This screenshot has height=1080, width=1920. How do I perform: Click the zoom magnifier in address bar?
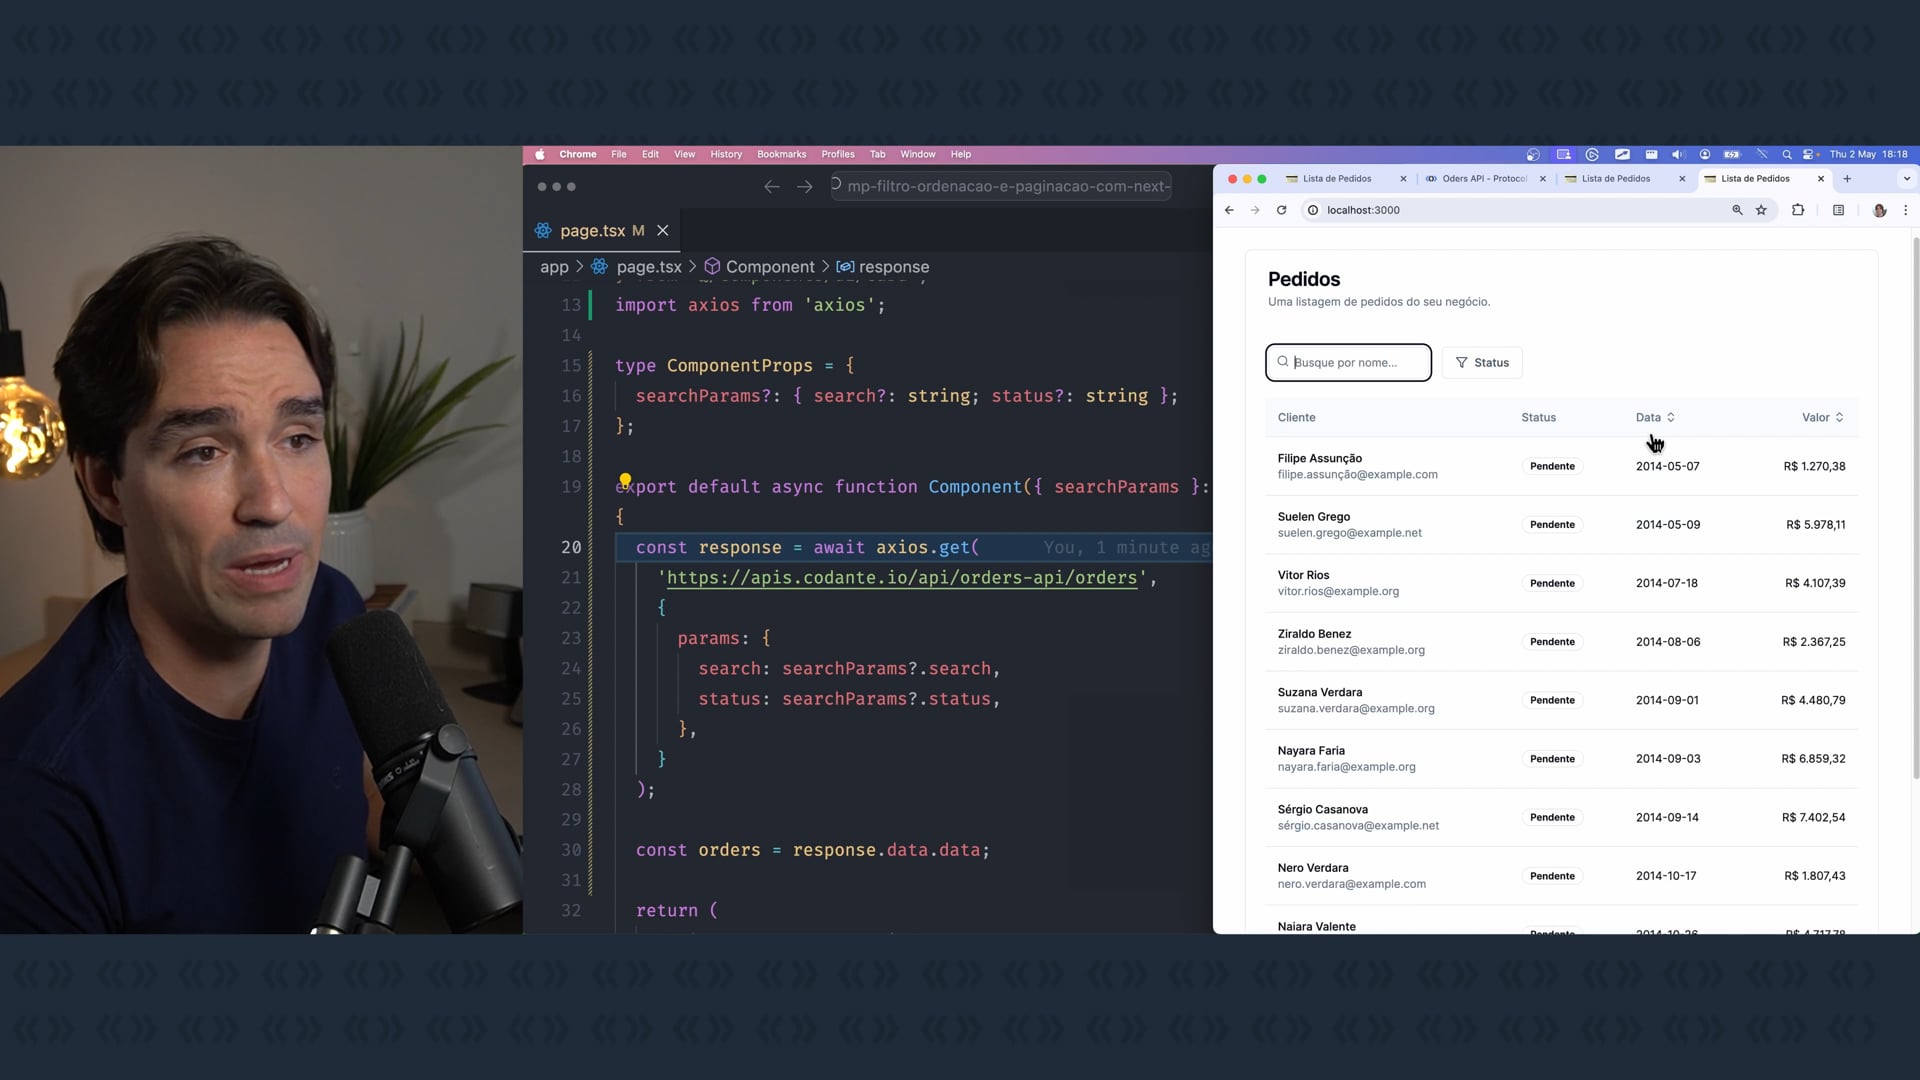pos(1737,210)
